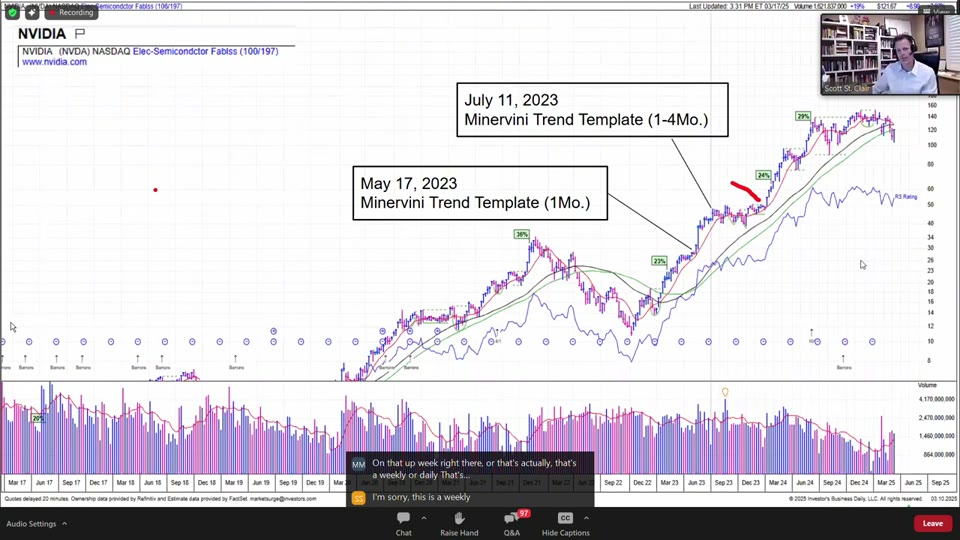Image resolution: width=960 pixels, height=540 pixels.
Task: Click the Volume axis label
Action: click(927, 385)
